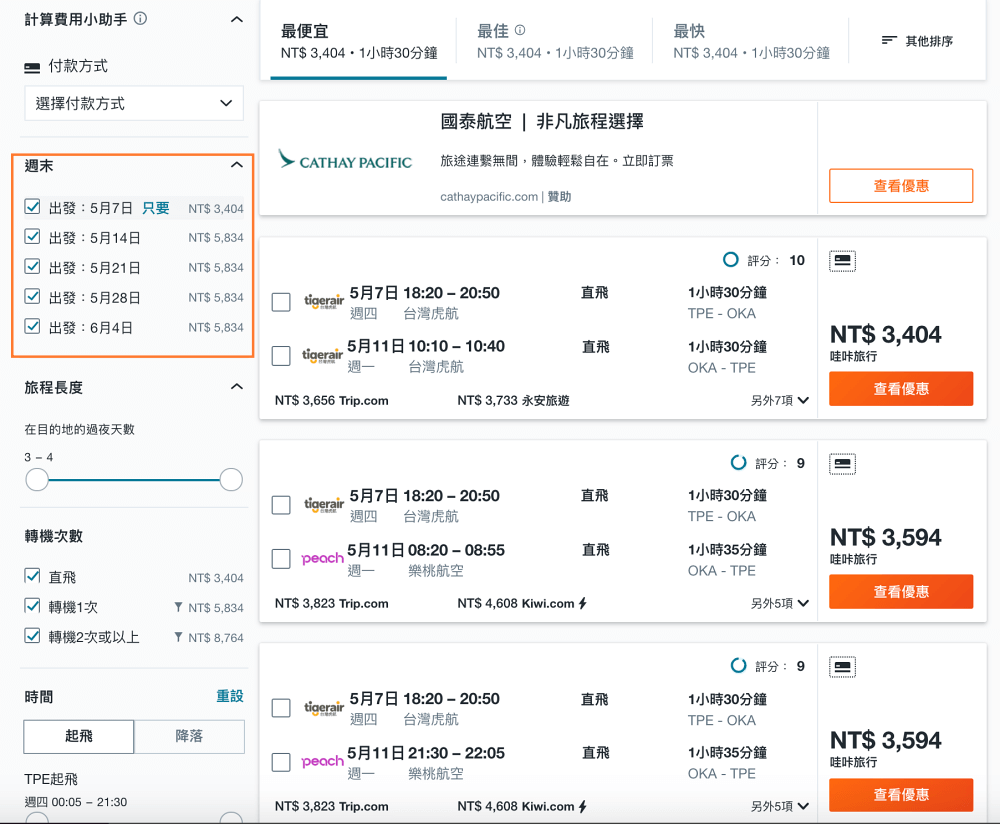Uncheck the 出發：5月14日 checkbox
1000x825 pixels.
pyautogui.click(x=32, y=238)
